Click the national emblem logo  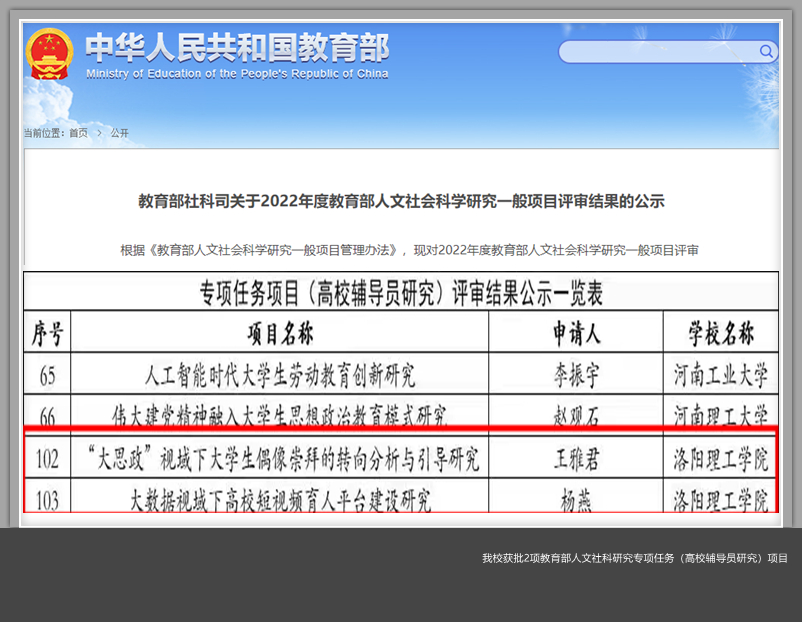click(50, 53)
